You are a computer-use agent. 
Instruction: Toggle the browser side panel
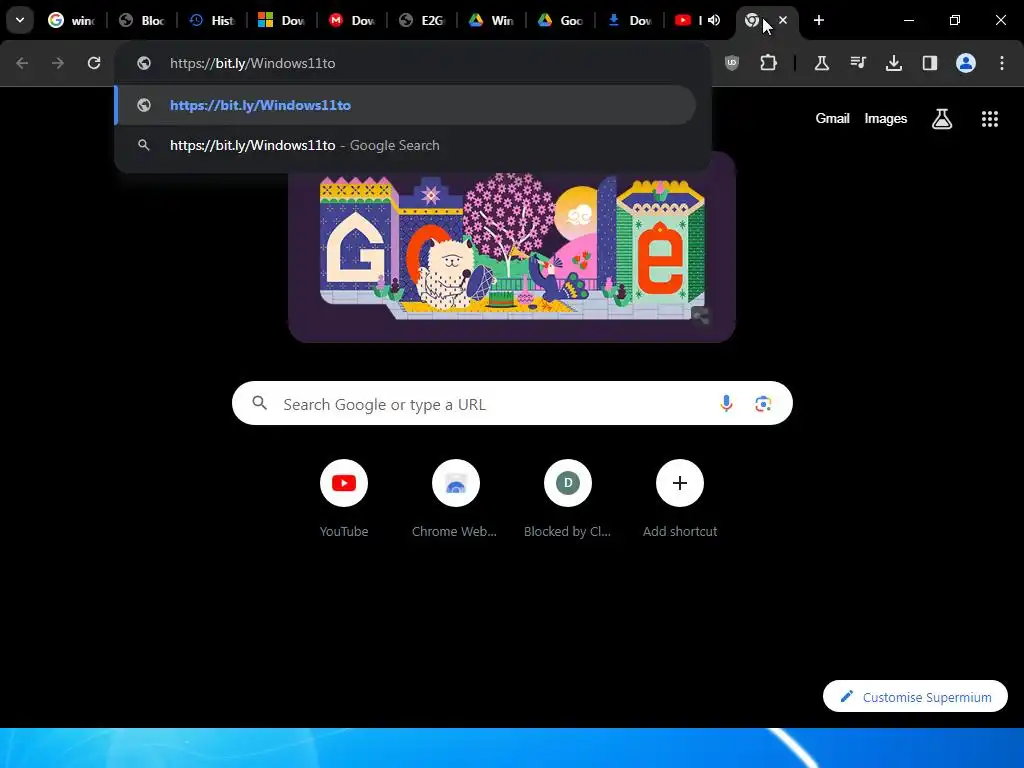(929, 63)
